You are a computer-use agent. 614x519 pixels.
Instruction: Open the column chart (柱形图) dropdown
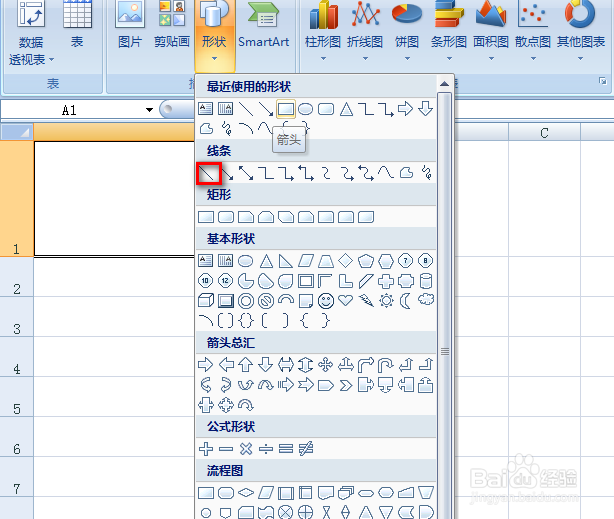coord(323,33)
